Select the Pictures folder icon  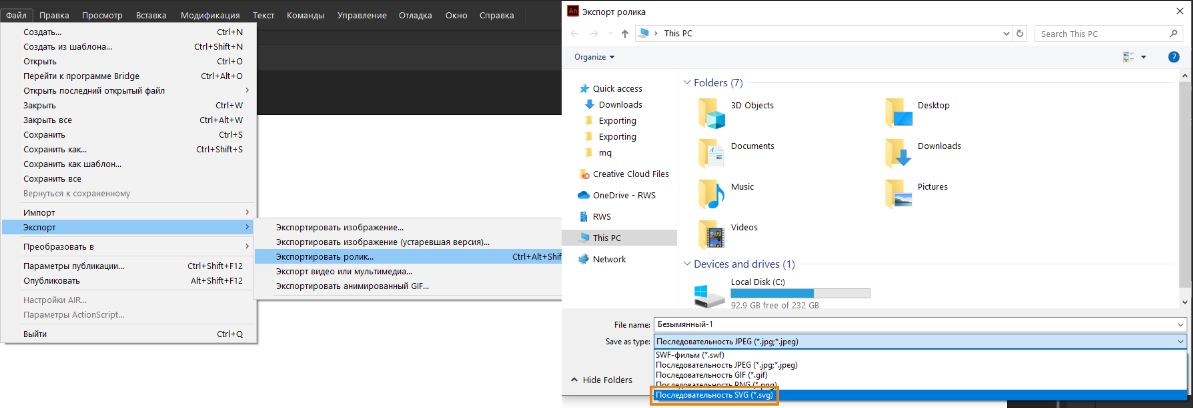tap(899, 193)
